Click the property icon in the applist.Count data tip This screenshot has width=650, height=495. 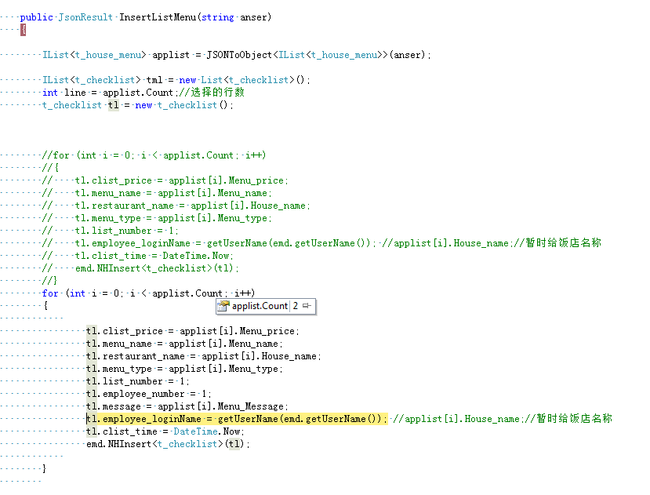pos(223,306)
